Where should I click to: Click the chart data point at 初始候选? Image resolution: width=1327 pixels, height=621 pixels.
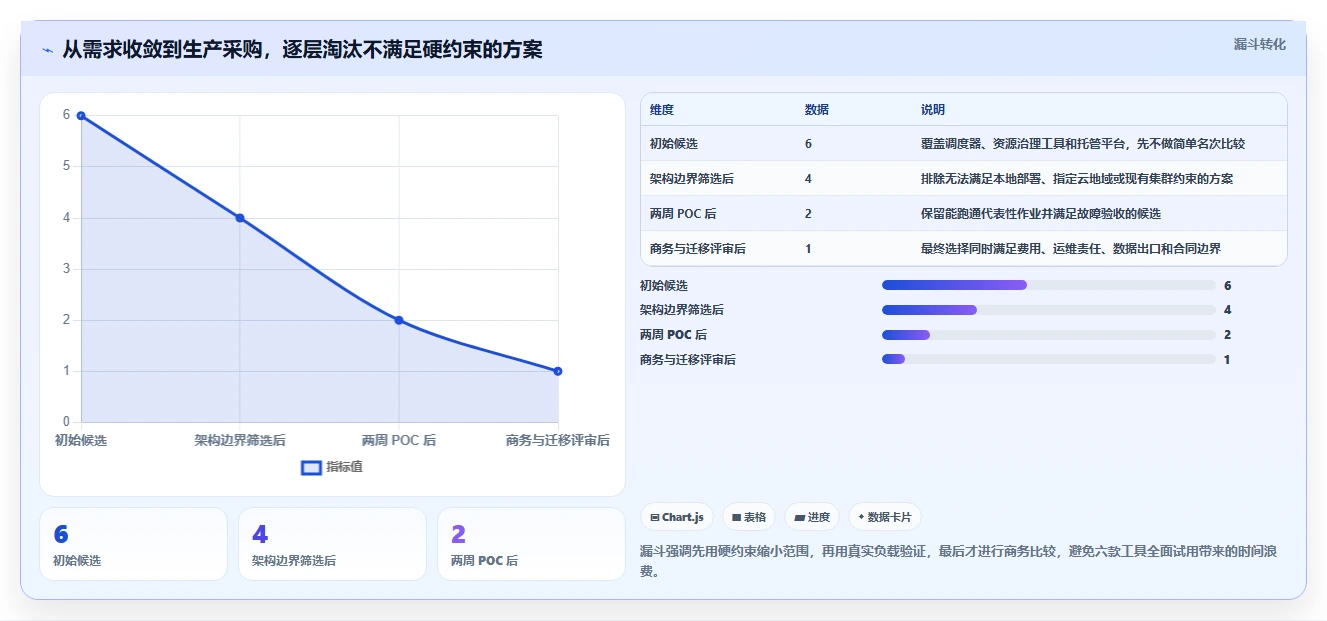pos(81,115)
